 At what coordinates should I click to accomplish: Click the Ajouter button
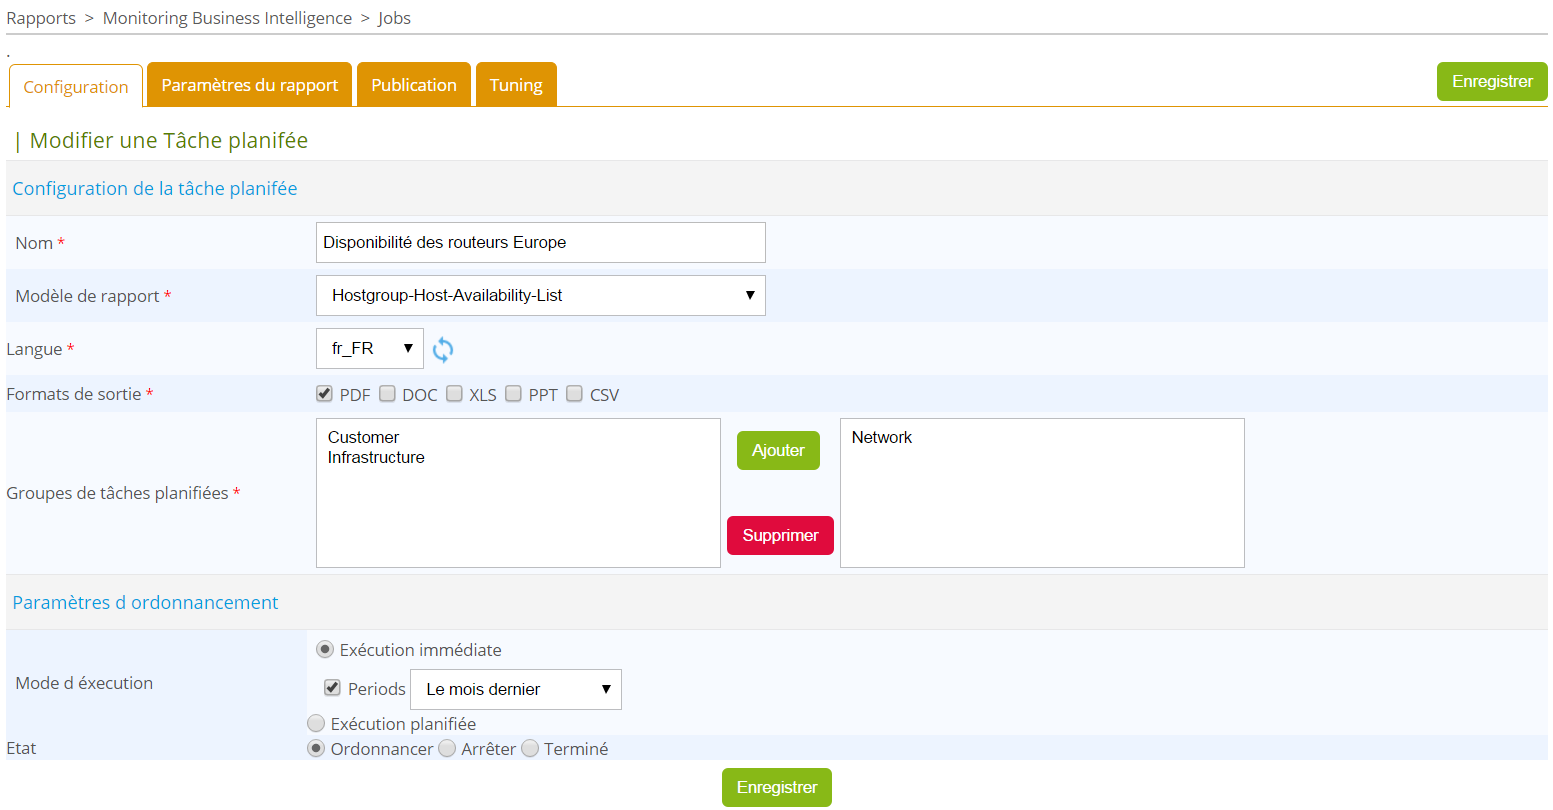[778, 451]
